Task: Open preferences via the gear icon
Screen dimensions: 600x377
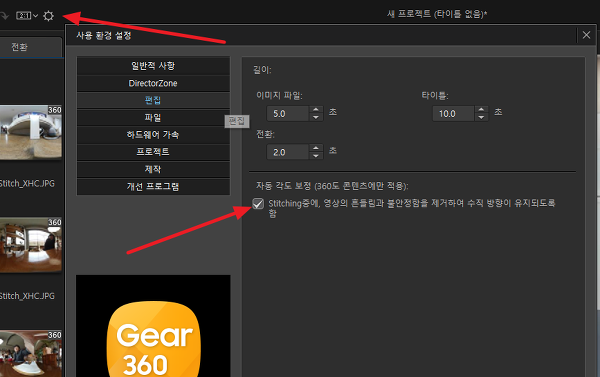Action: (x=49, y=16)
